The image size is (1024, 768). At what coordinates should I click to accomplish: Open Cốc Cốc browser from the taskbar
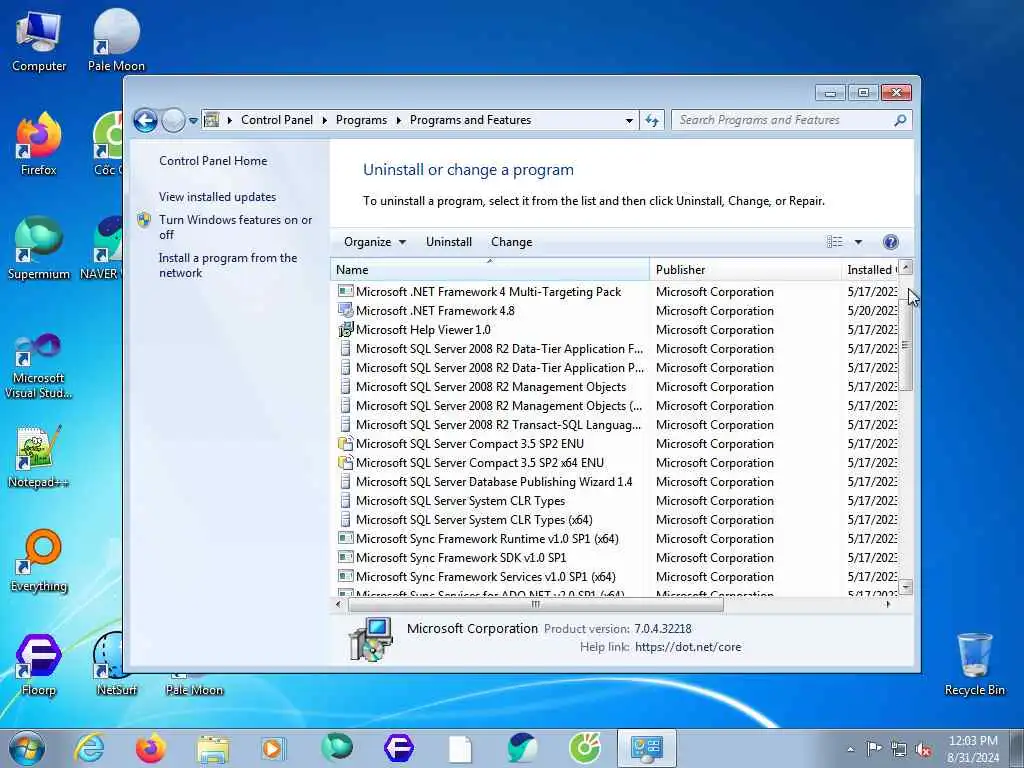point(584,748)
